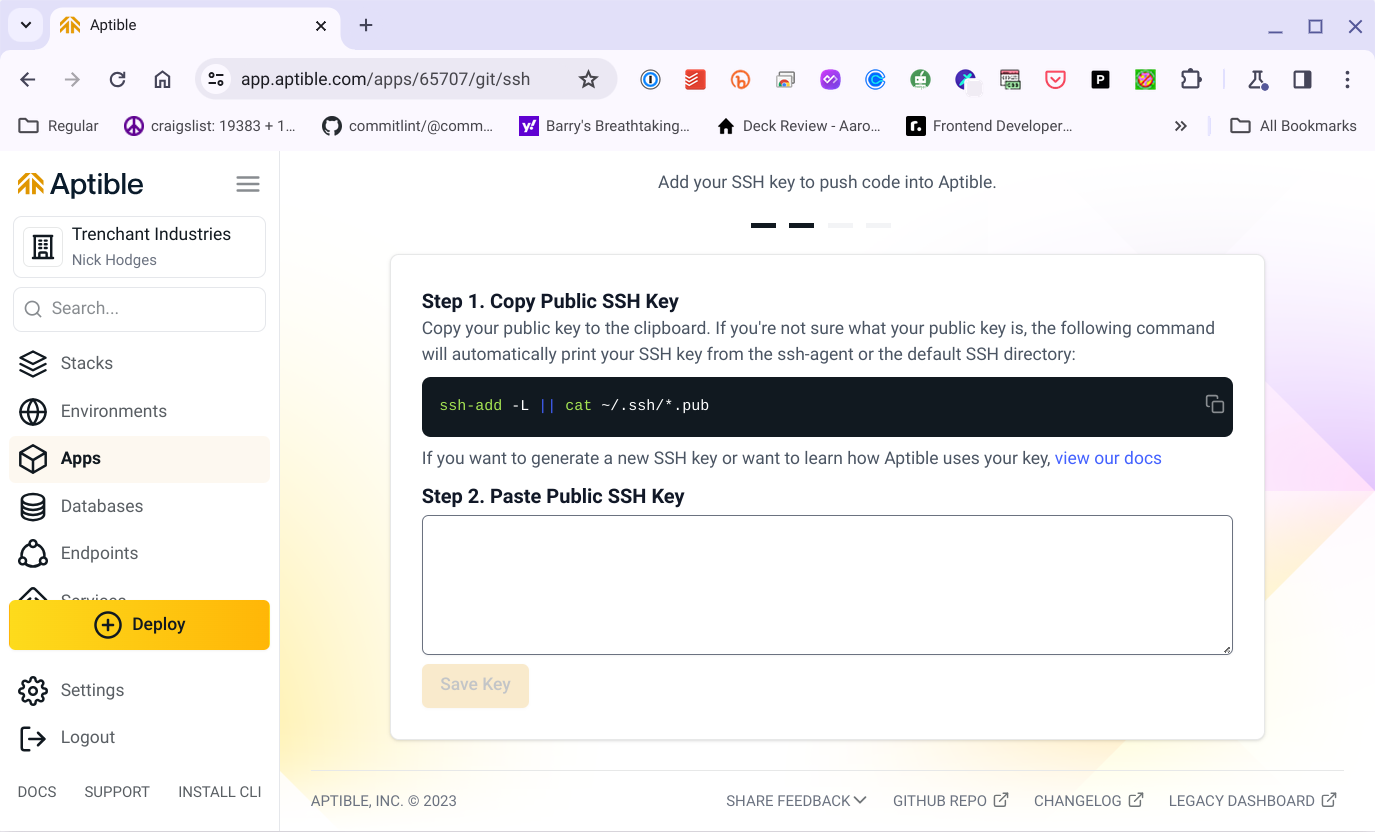
Task: Open the Grammarly-style C extension icon
Action: coord(875,80)
